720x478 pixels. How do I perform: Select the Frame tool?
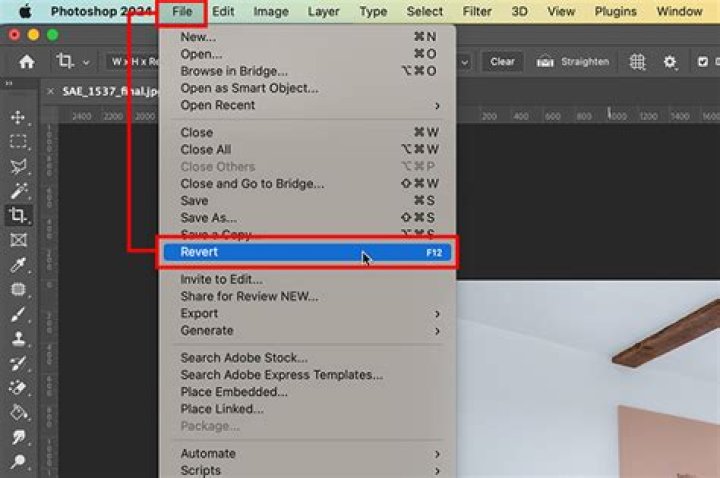(x=18, y=240)
